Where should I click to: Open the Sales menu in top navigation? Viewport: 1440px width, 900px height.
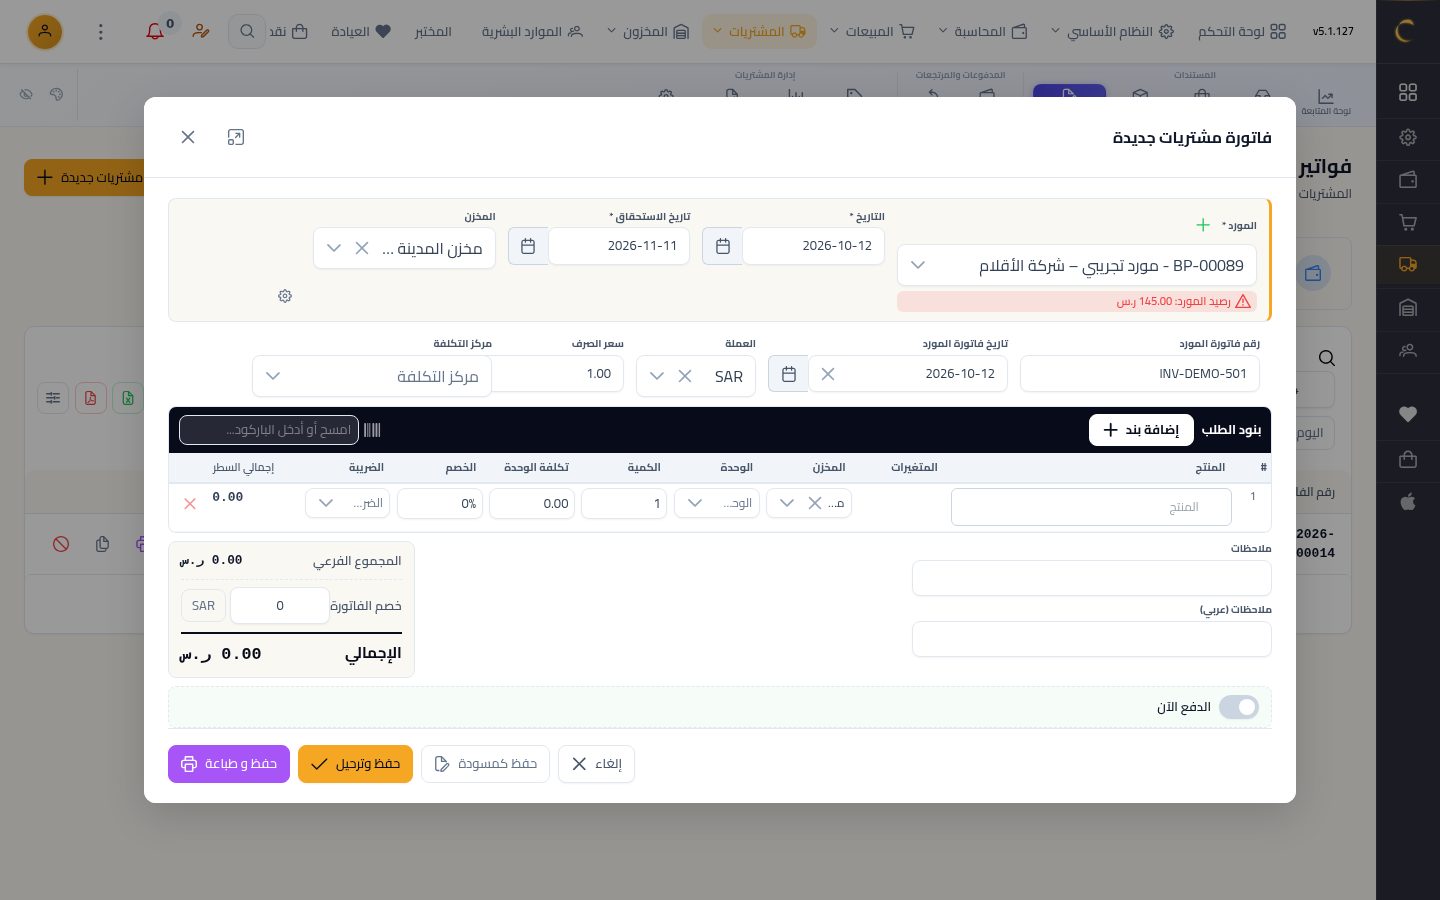pyautogui.click(x=872, y=32)
